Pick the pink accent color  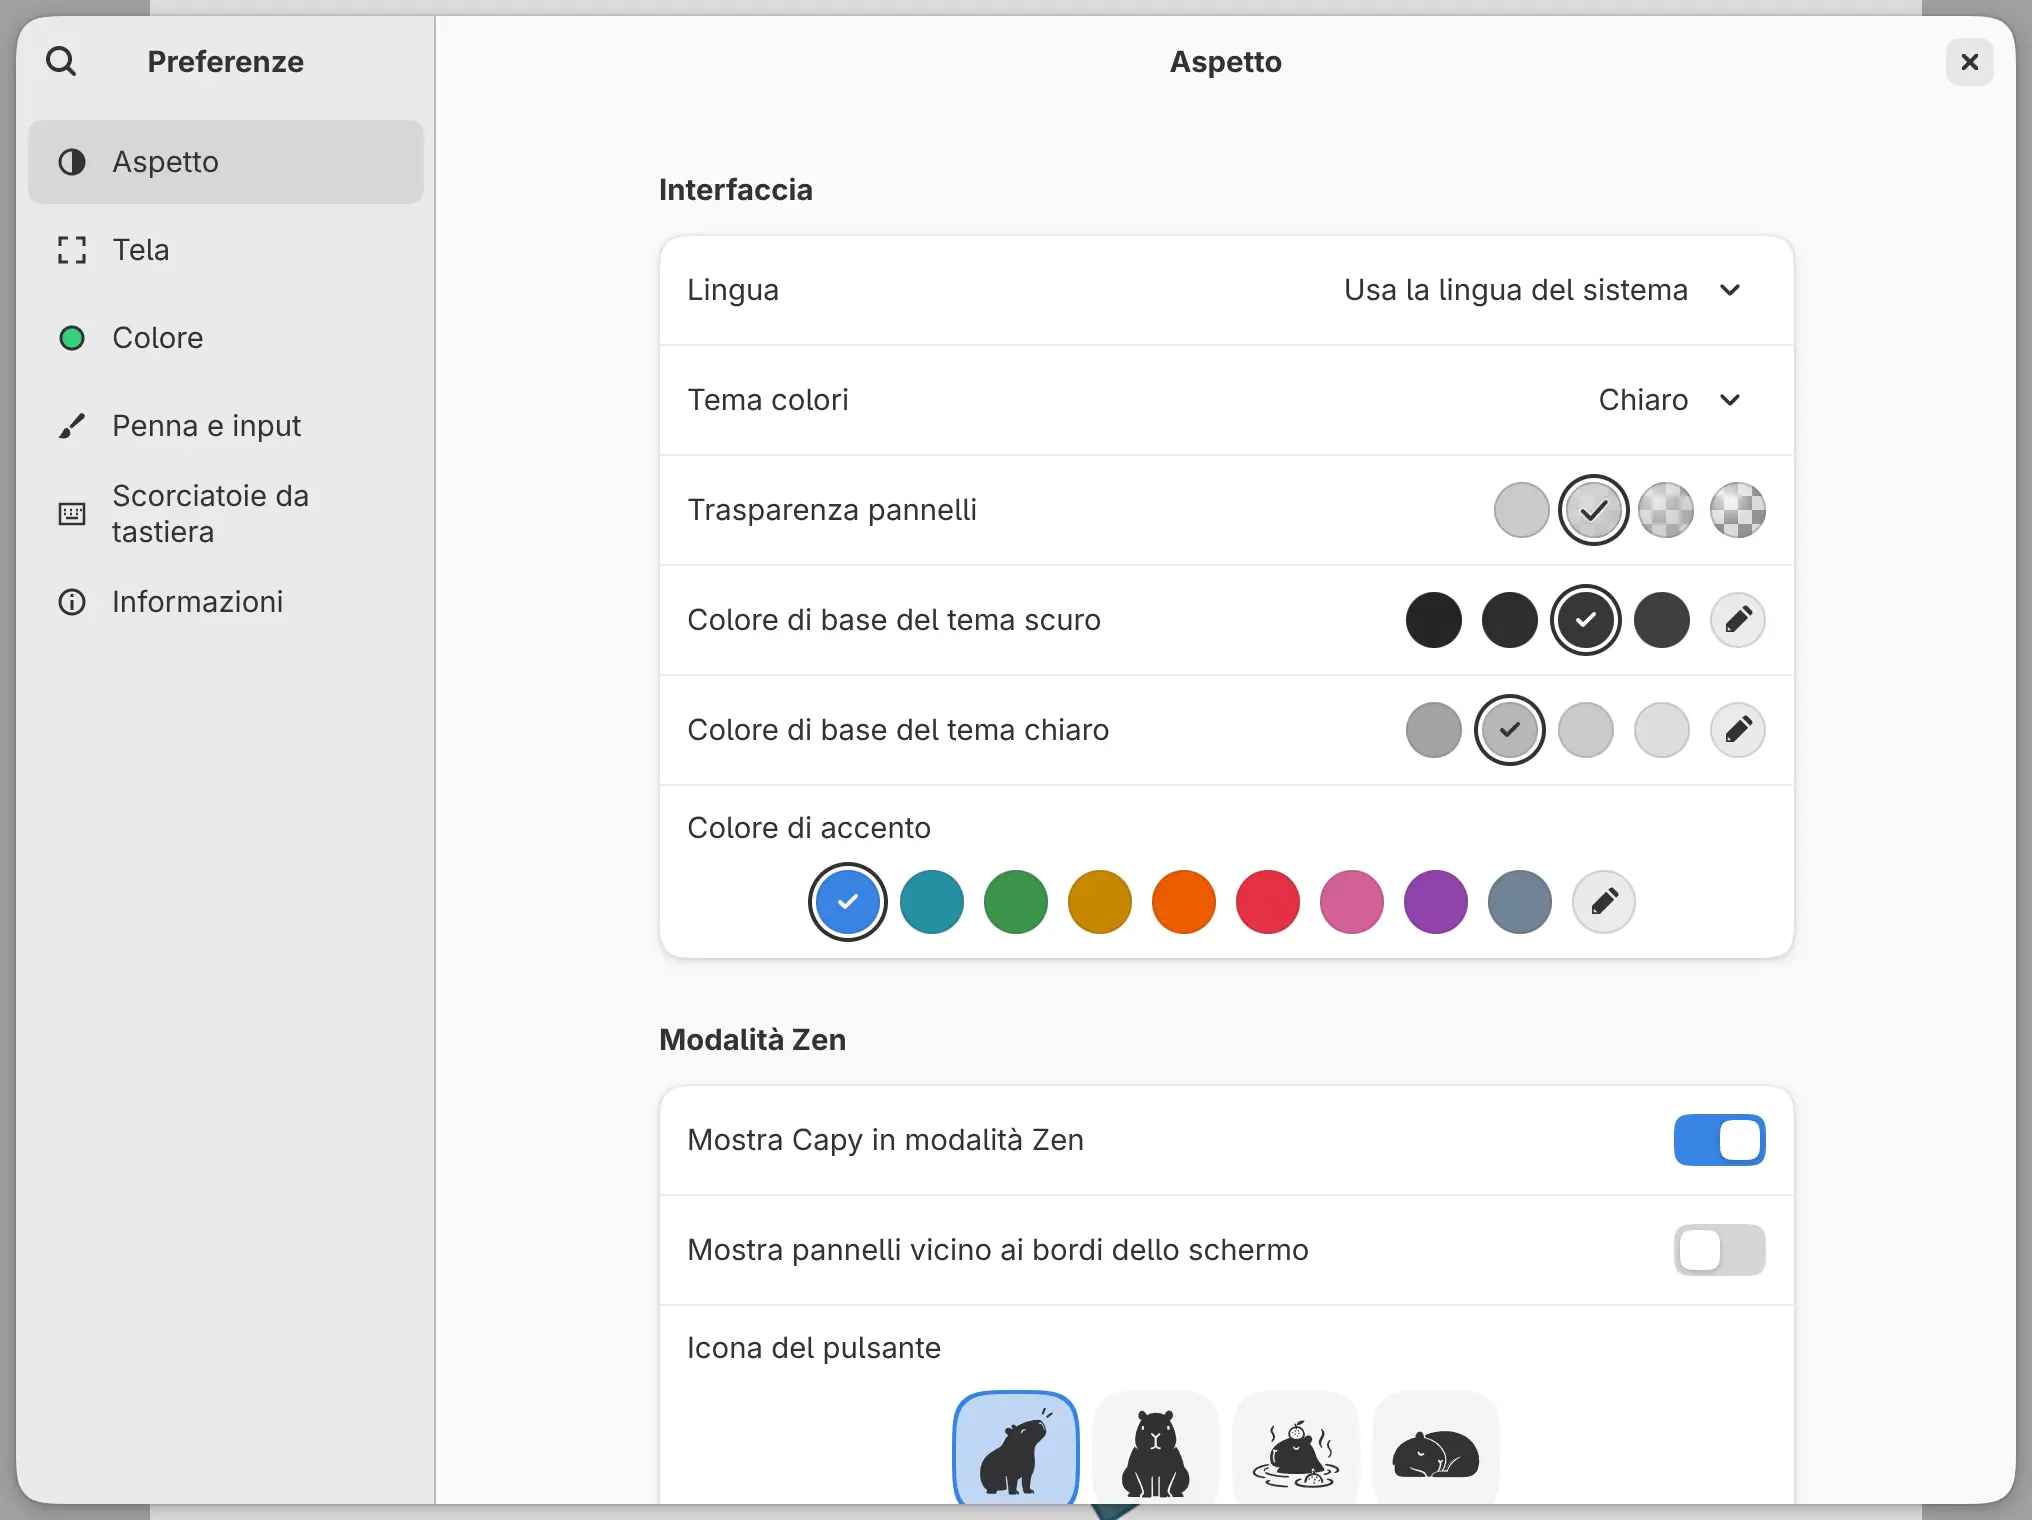[x=1352, y=902]
